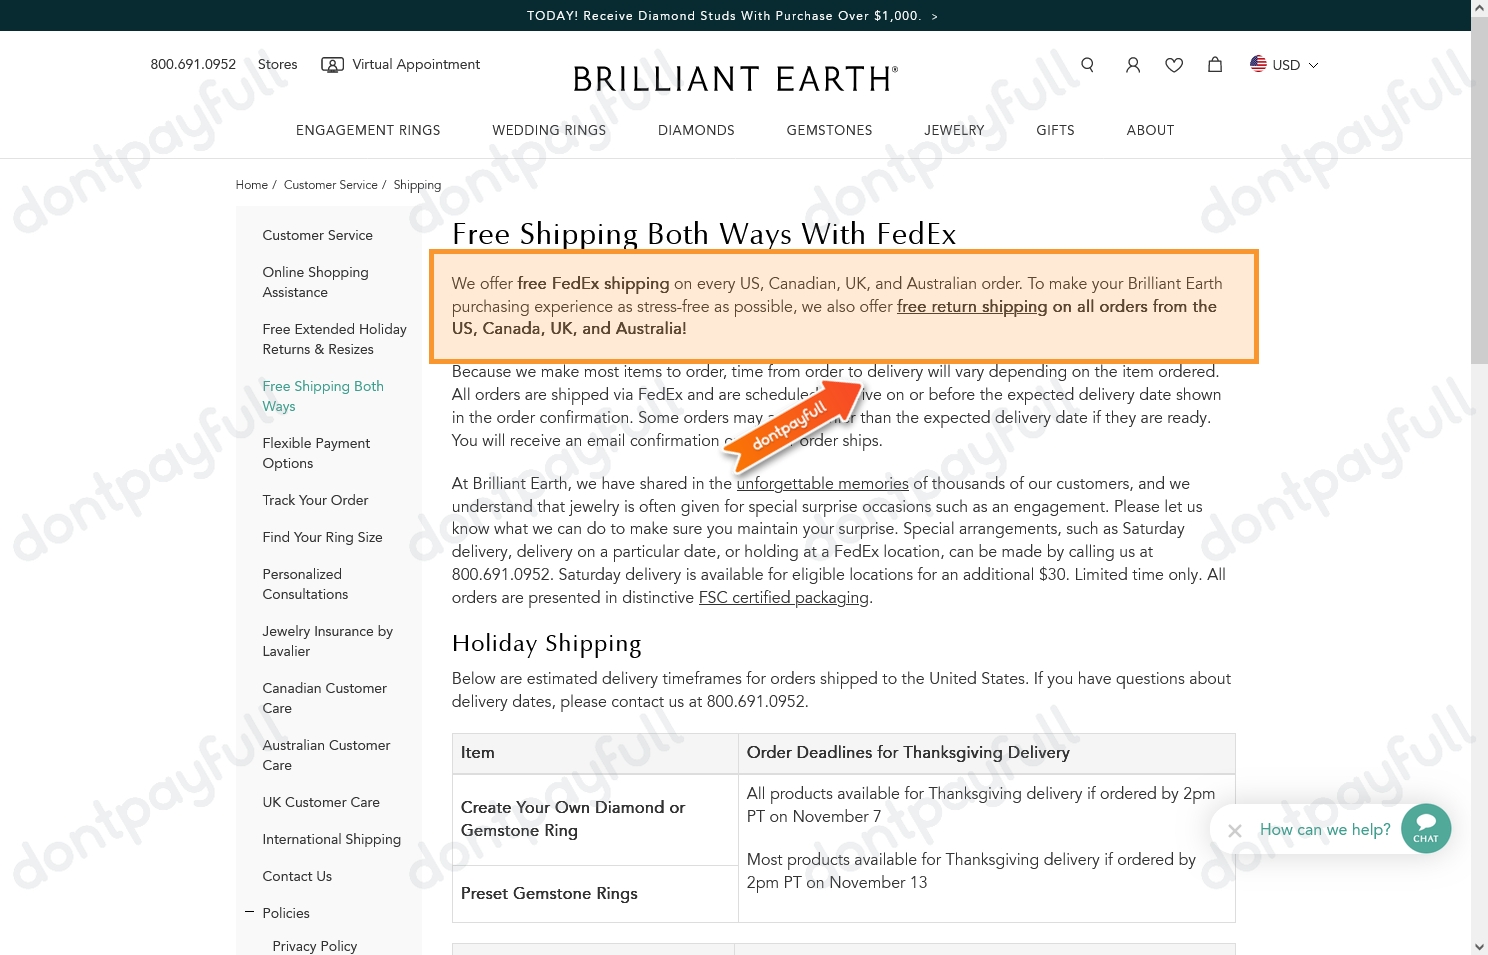Collapse the Policies section
Screen dimensions: 1488x955
pos(249,911)
